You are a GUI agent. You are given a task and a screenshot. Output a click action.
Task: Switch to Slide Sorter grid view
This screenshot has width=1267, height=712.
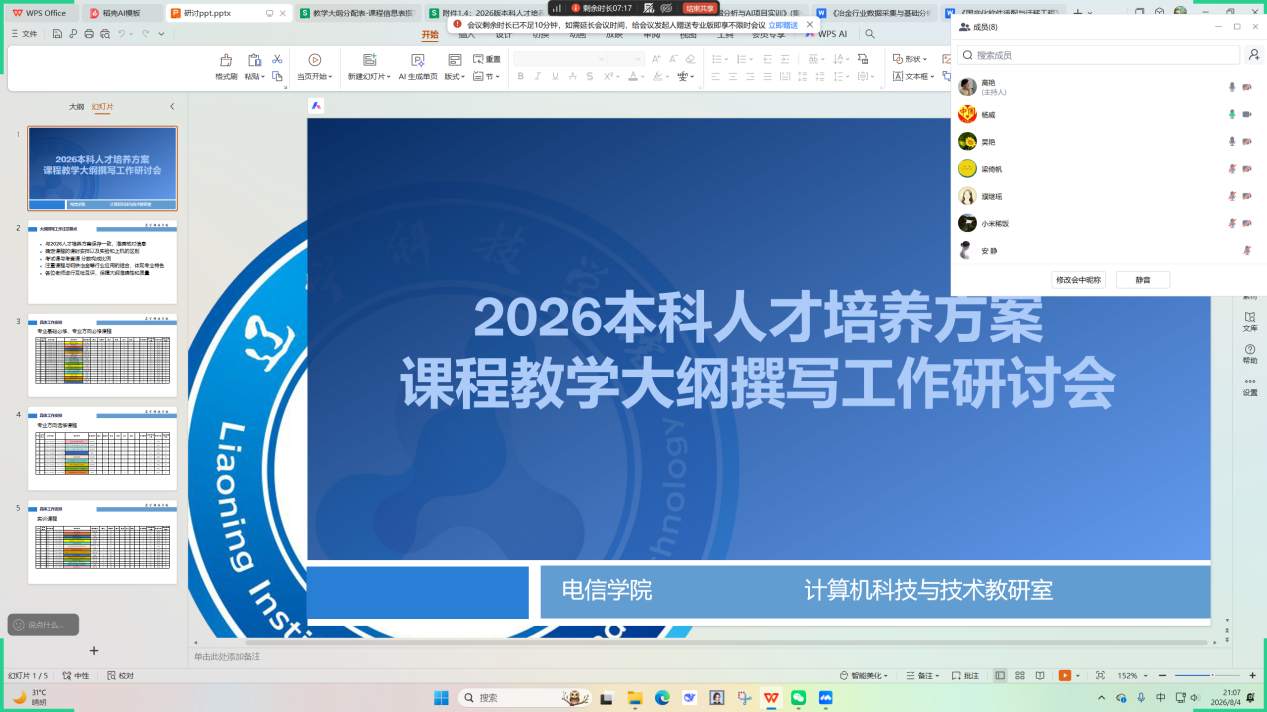[x=1021, y=676]
